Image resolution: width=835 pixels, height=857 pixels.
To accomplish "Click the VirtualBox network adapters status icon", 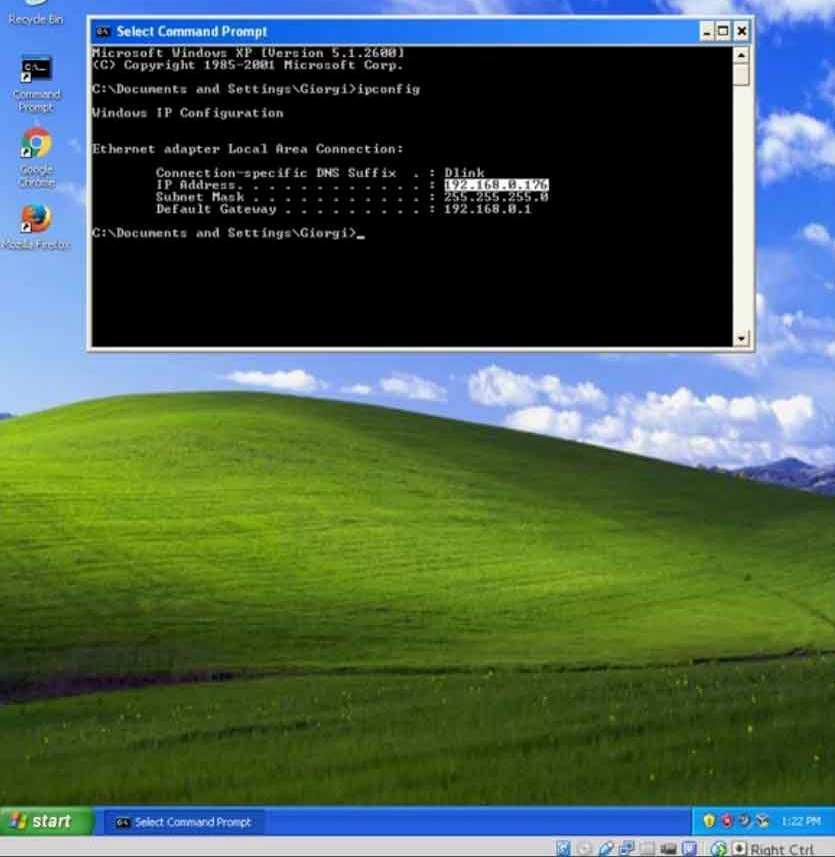I will (x=627, y=849).
